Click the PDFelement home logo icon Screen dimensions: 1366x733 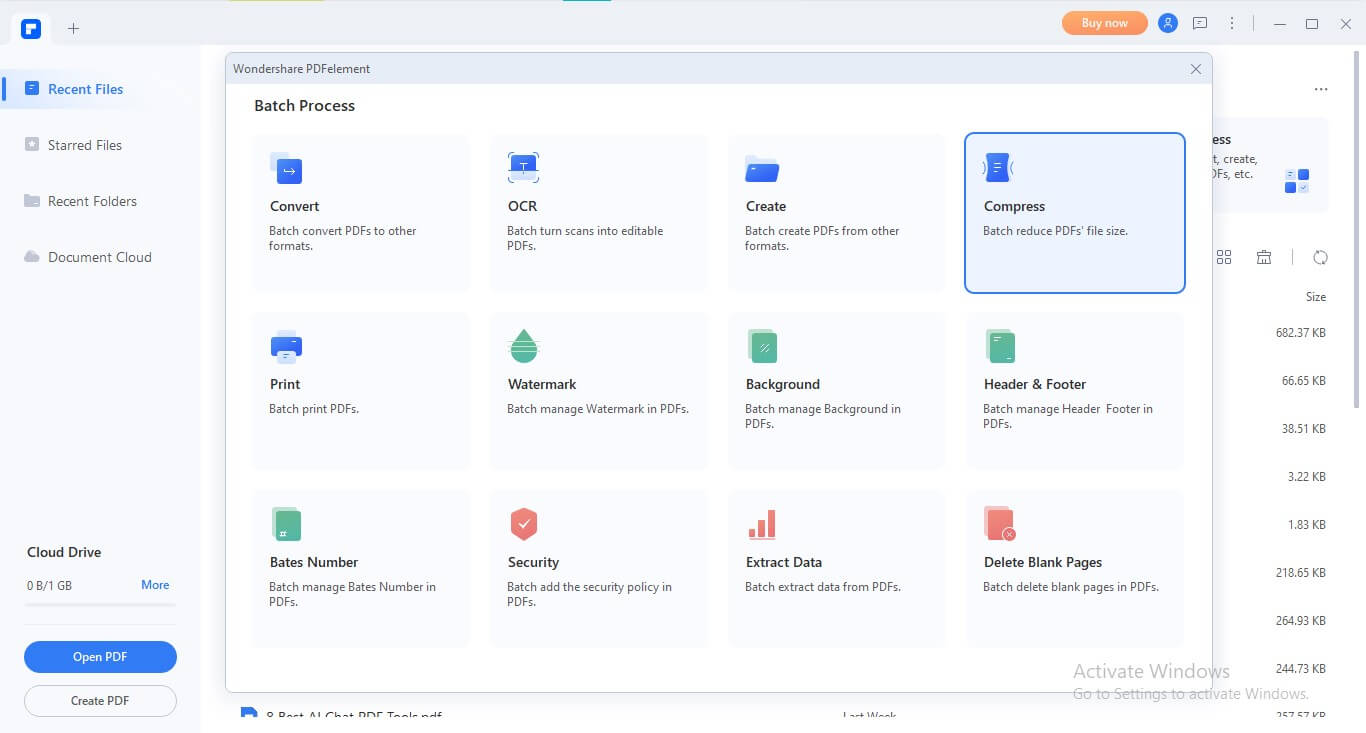coord(31,28)
